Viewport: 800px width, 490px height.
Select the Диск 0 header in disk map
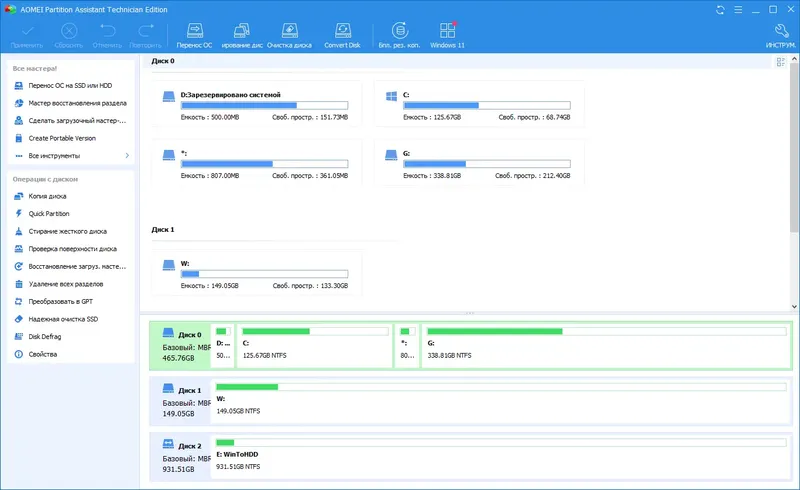pyautogui.click(x=181, y=346)
